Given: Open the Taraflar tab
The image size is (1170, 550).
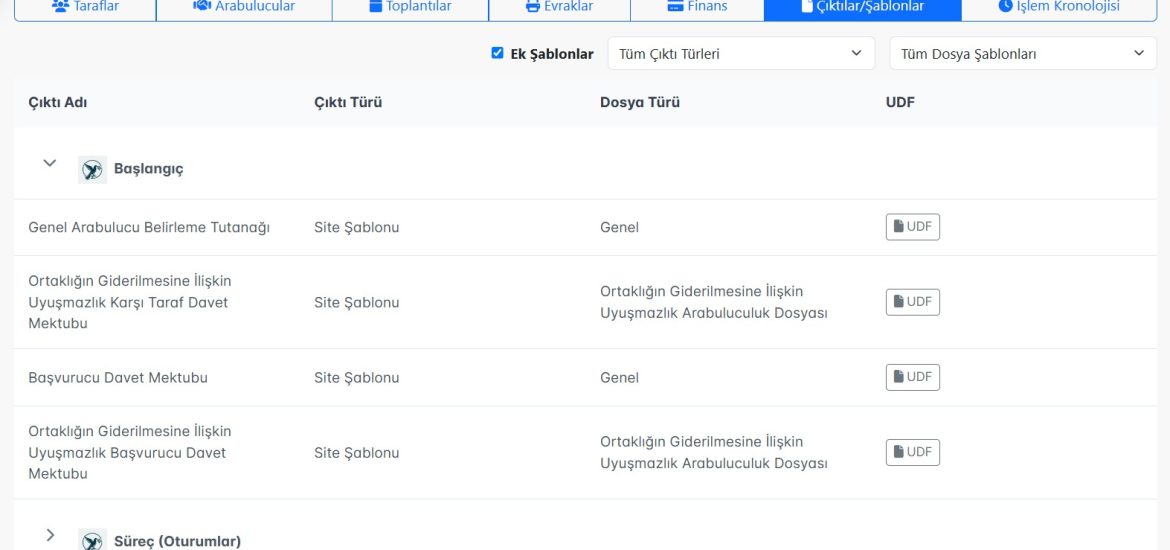Looking at the screenshot, I should point(85,7).
